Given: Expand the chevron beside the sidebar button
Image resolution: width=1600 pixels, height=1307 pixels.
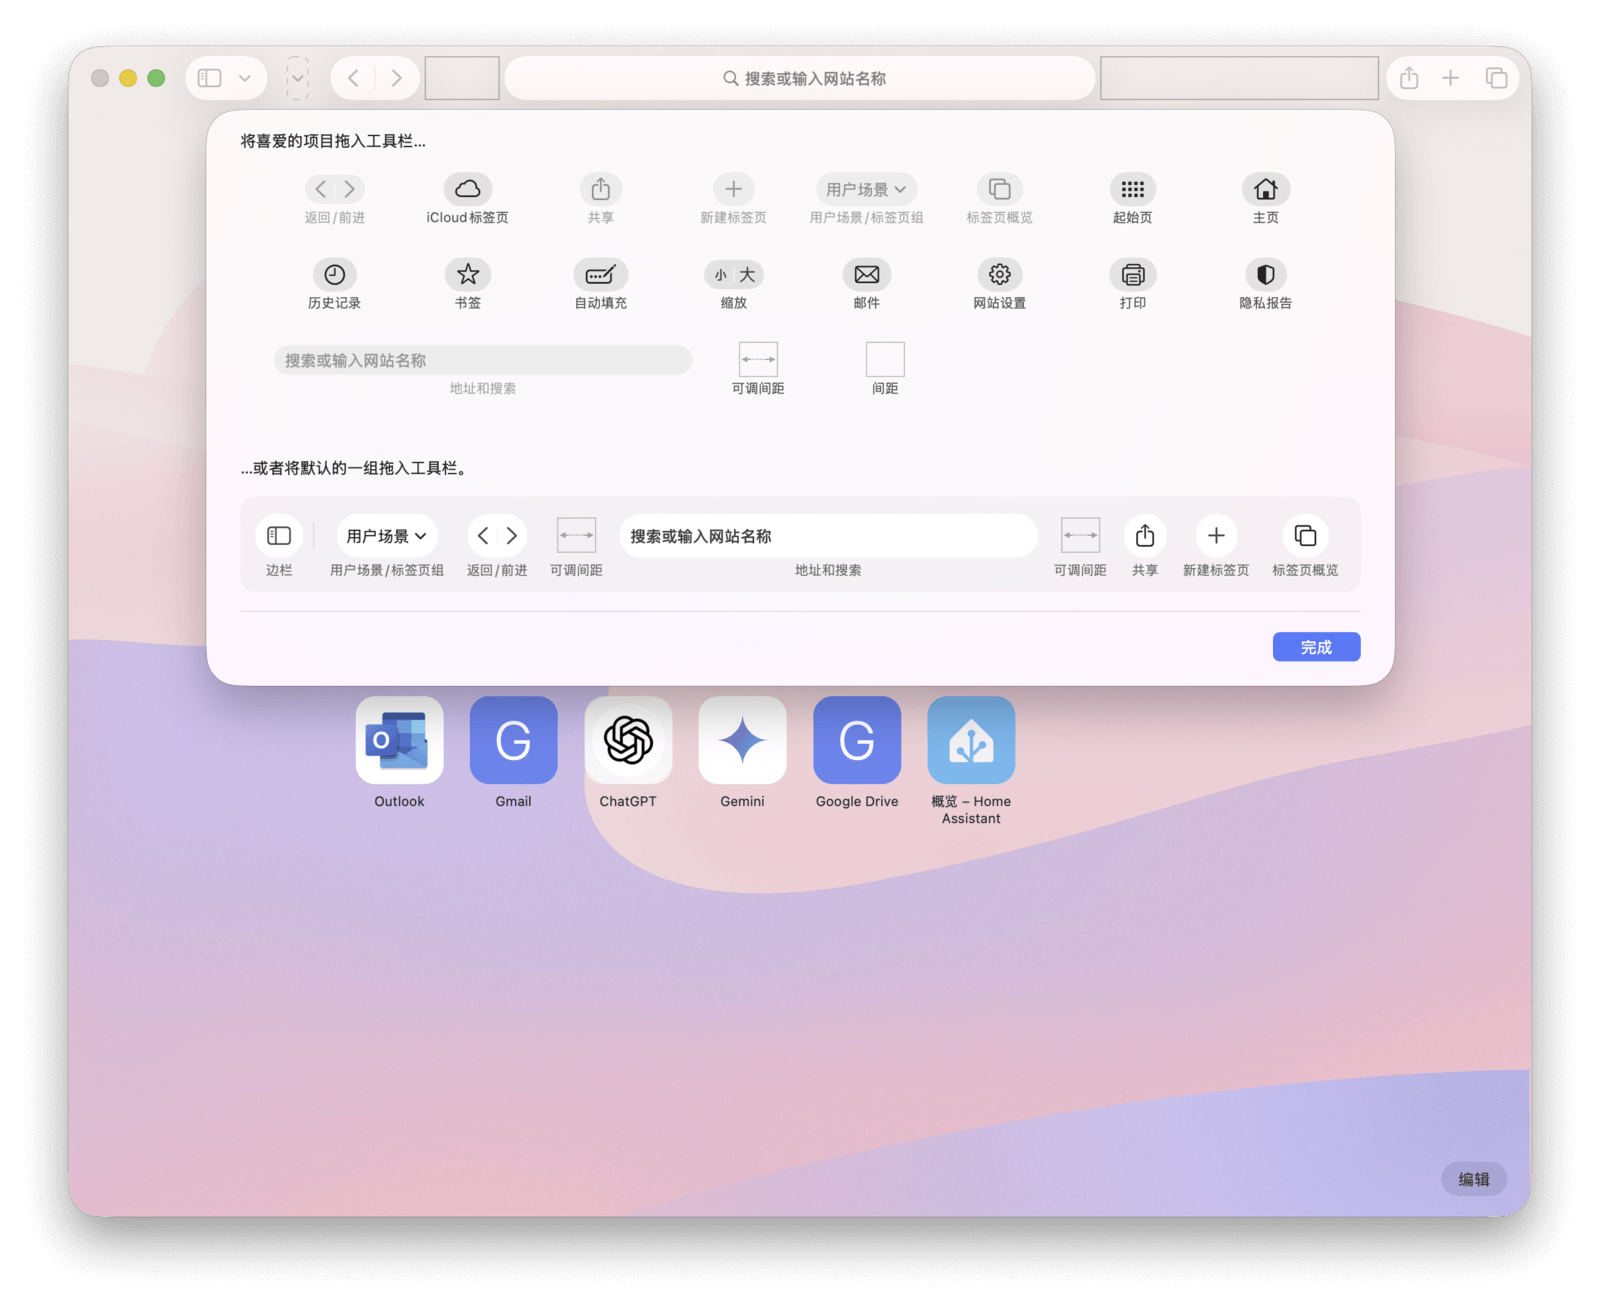Looking at the screenshot, I should (245, 78).
